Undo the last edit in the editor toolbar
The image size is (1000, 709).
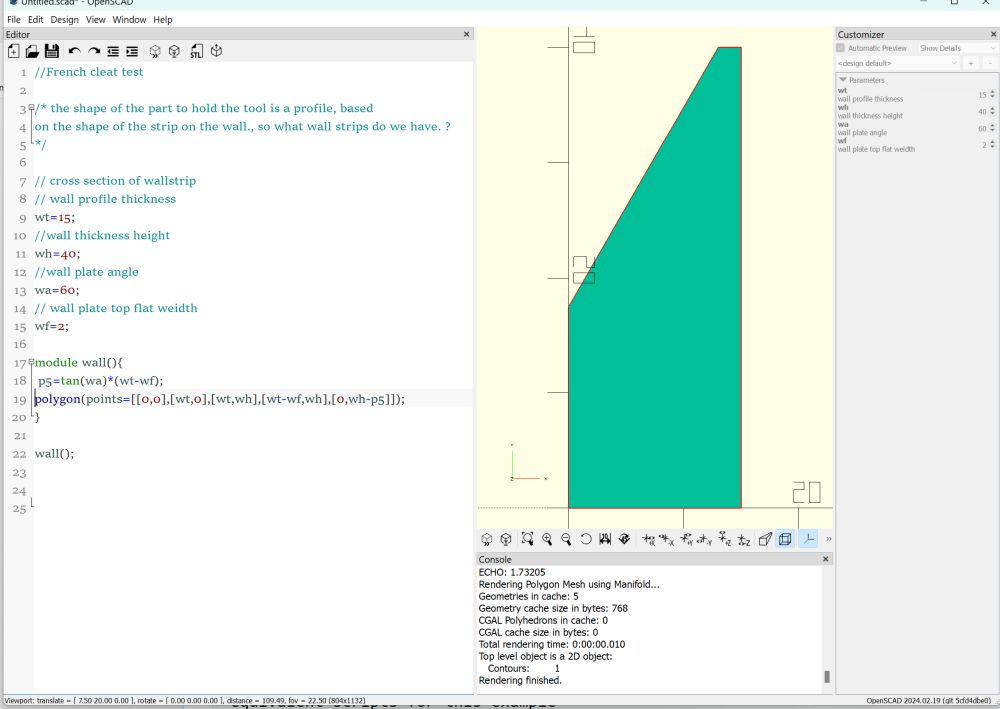74,51
